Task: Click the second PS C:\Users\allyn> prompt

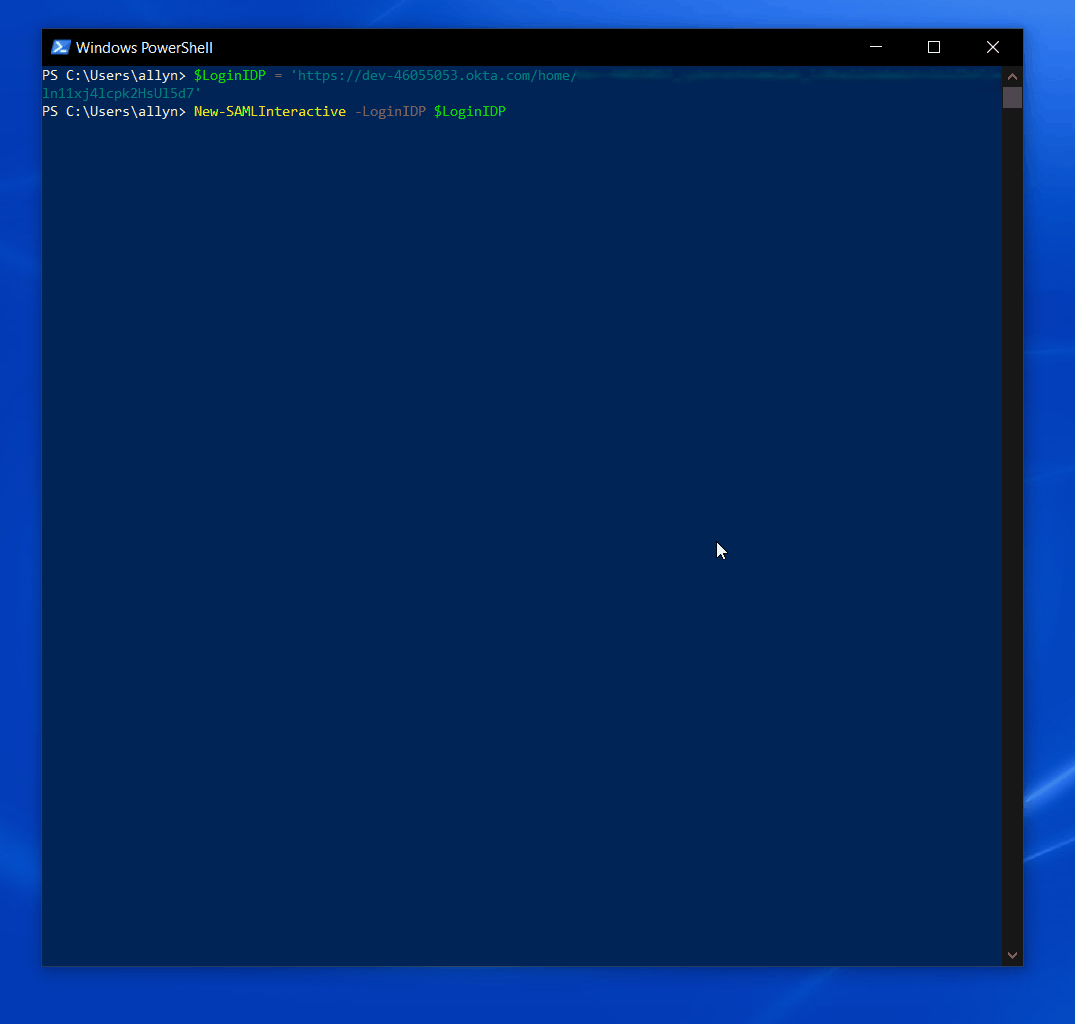Action: tap(114, 112)
